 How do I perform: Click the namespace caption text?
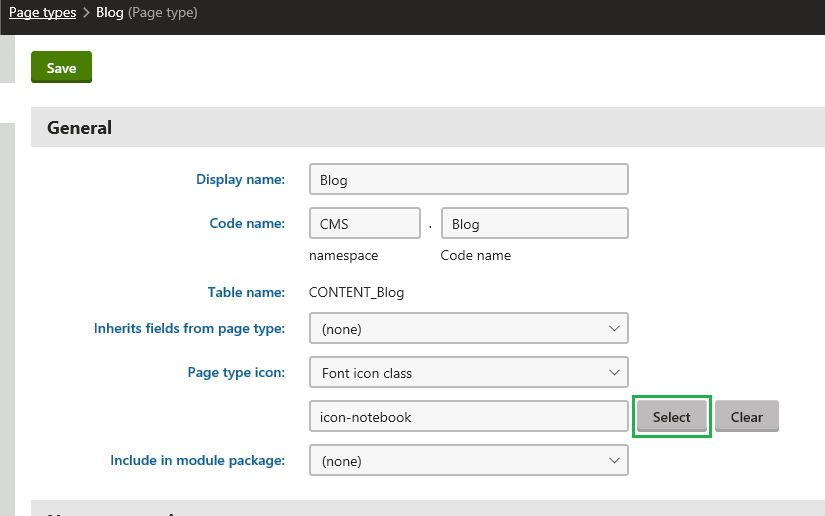344,256
